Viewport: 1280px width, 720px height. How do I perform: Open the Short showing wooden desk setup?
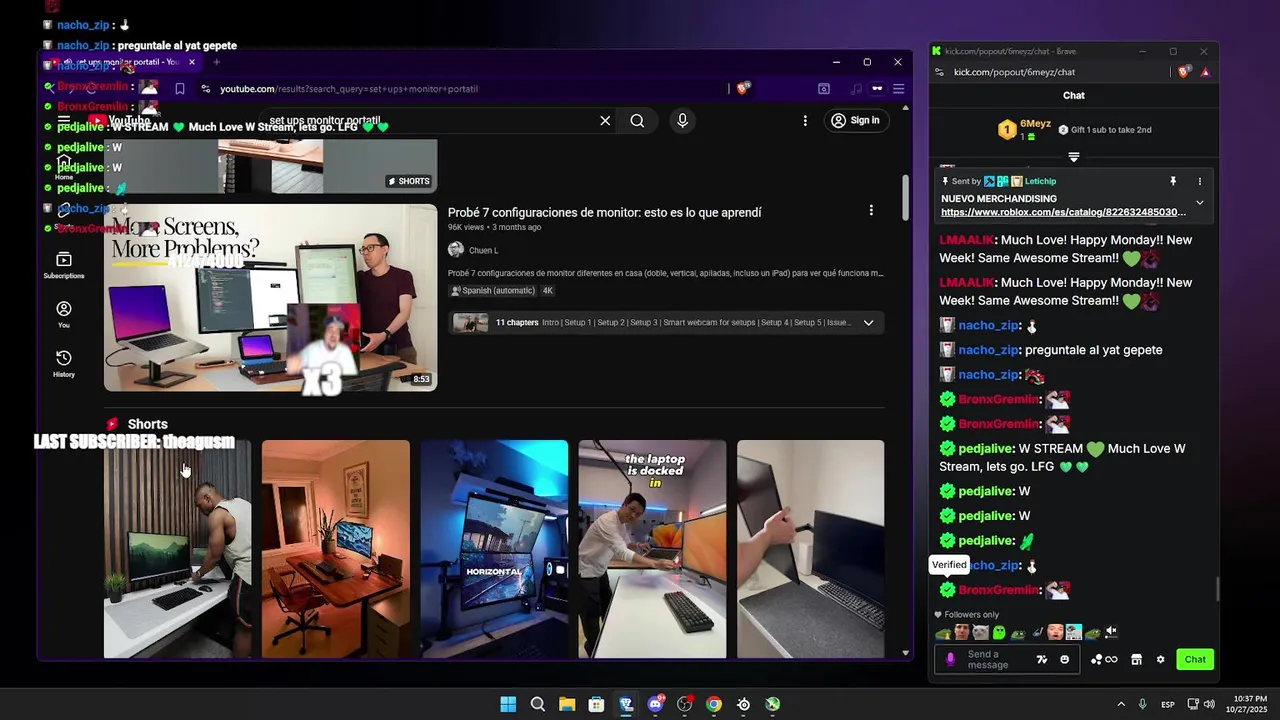pyautogui.click(x=336, y=549)
